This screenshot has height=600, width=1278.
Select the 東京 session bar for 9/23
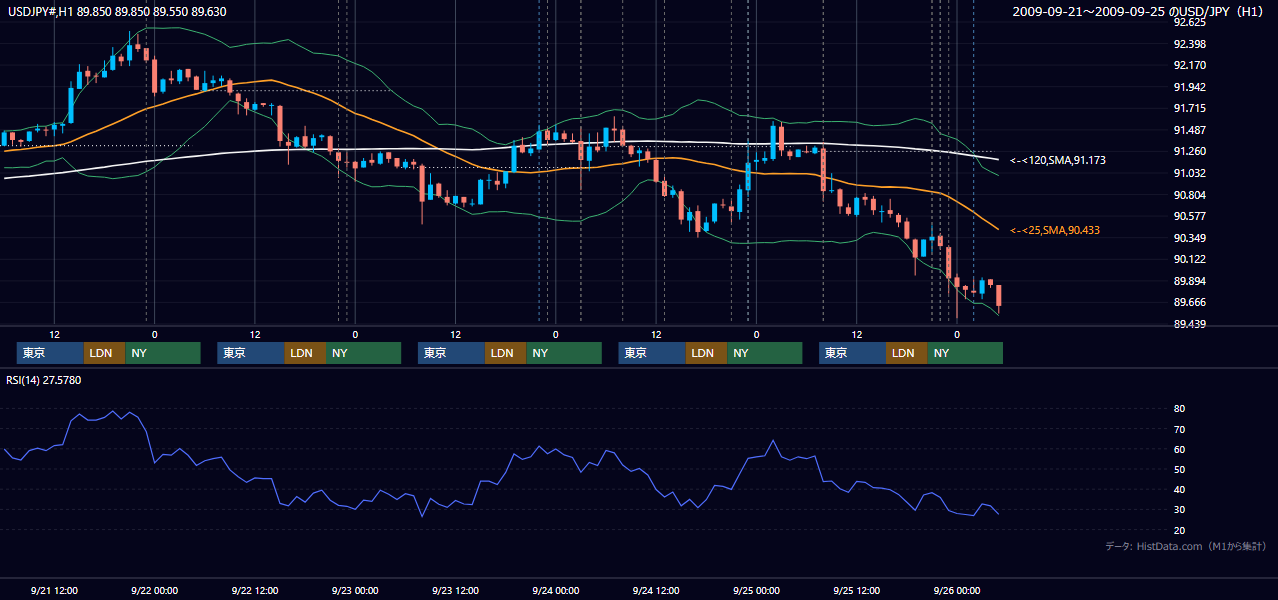click(x=452, y=353)
